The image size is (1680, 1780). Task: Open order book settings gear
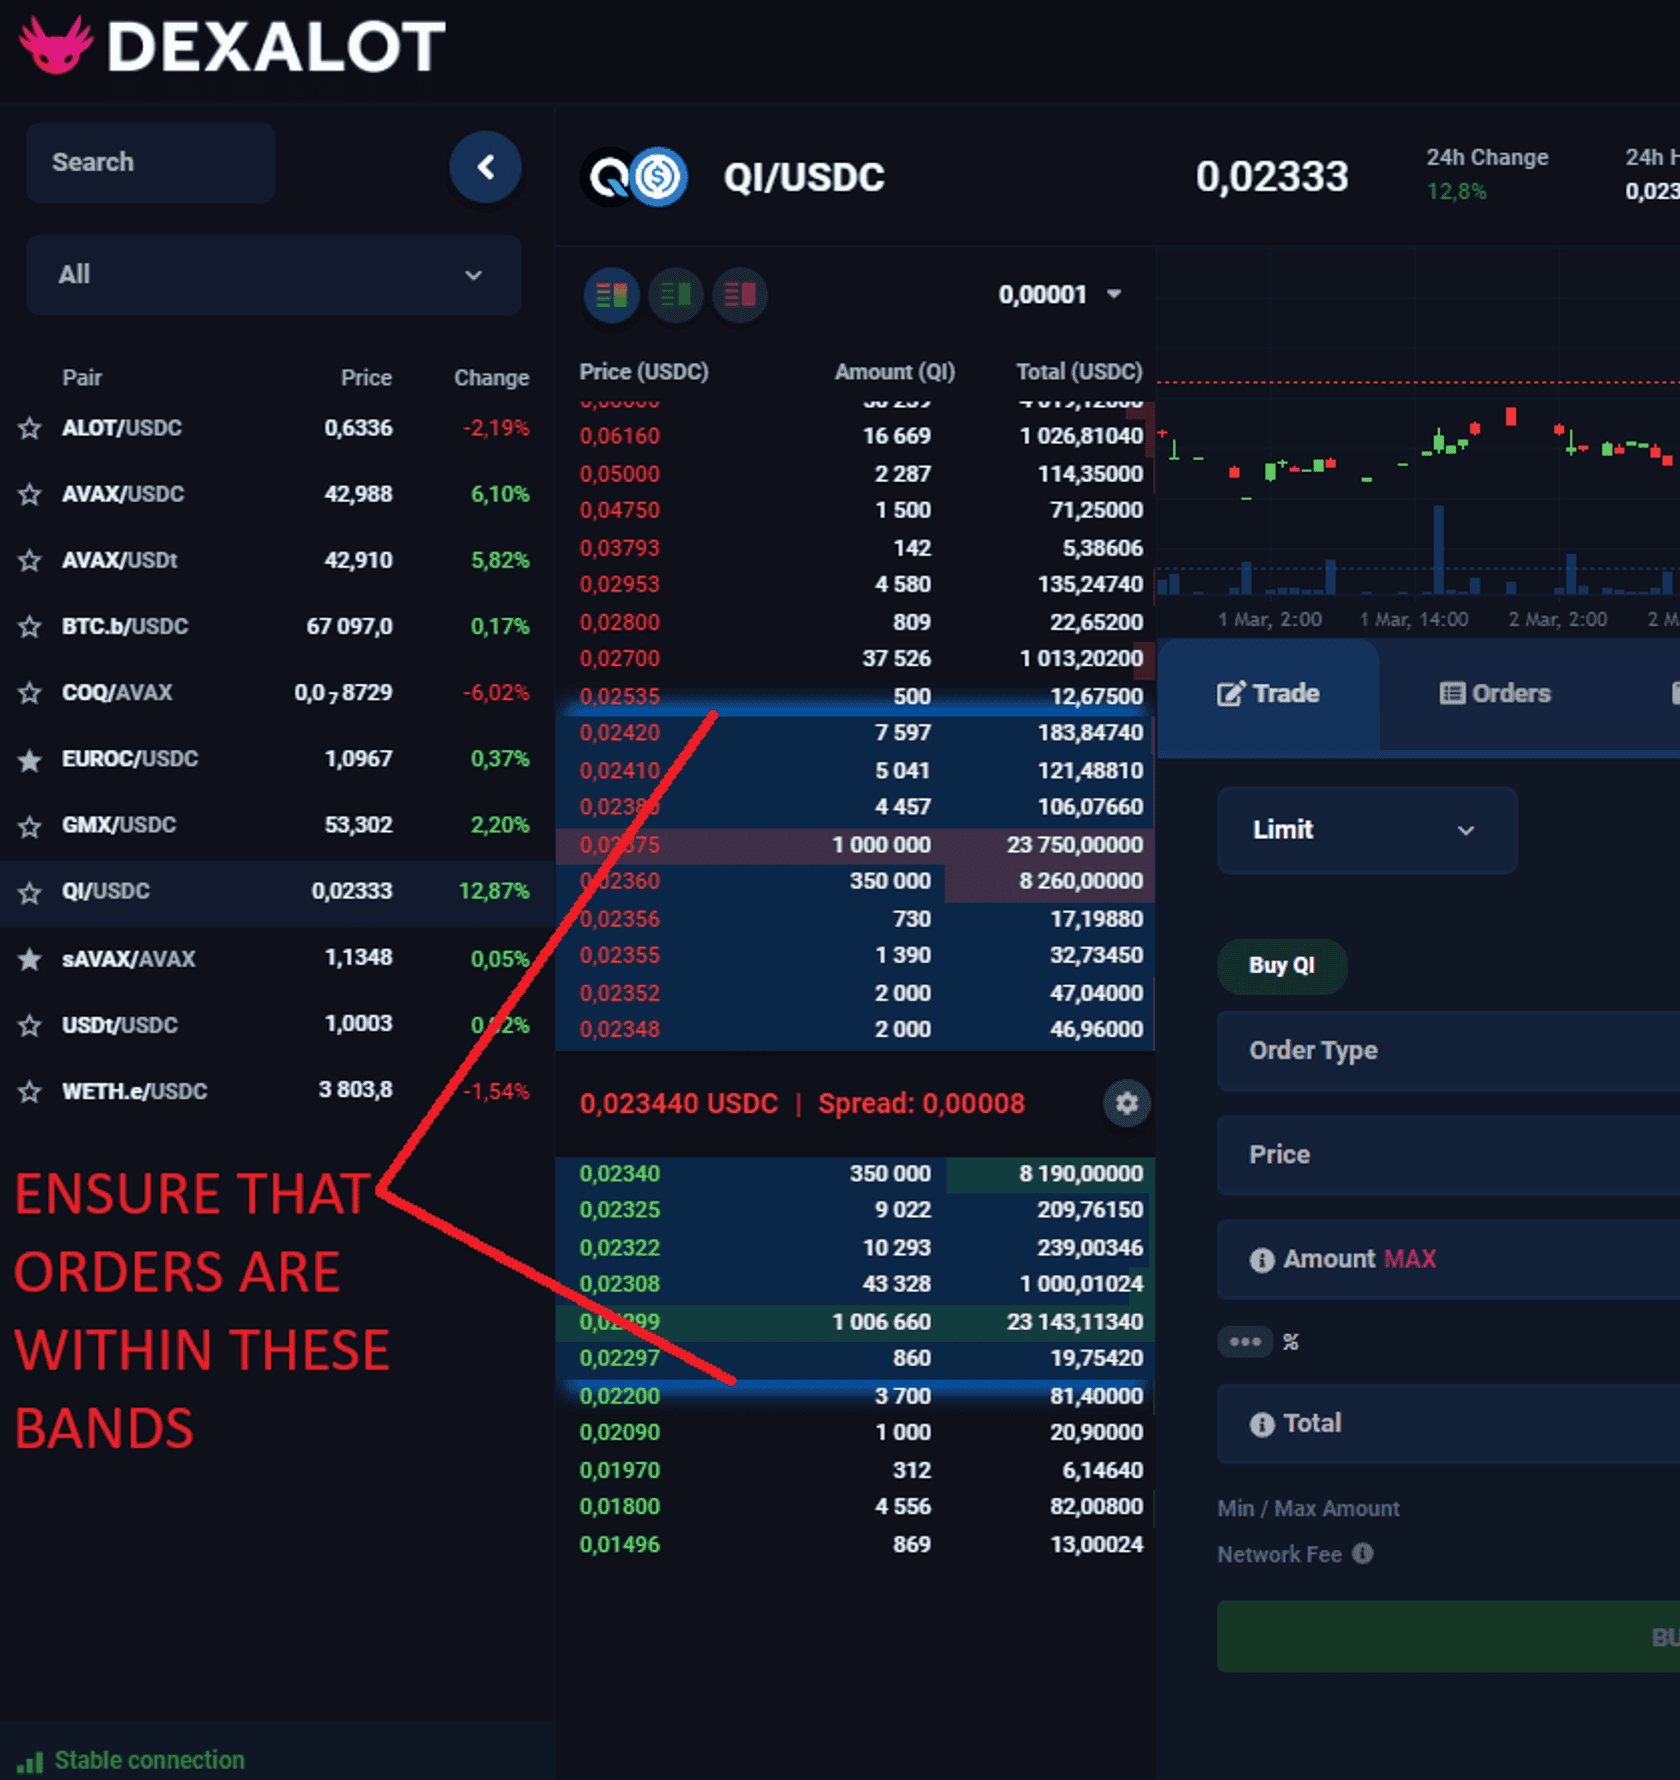click(1127, 1103)
